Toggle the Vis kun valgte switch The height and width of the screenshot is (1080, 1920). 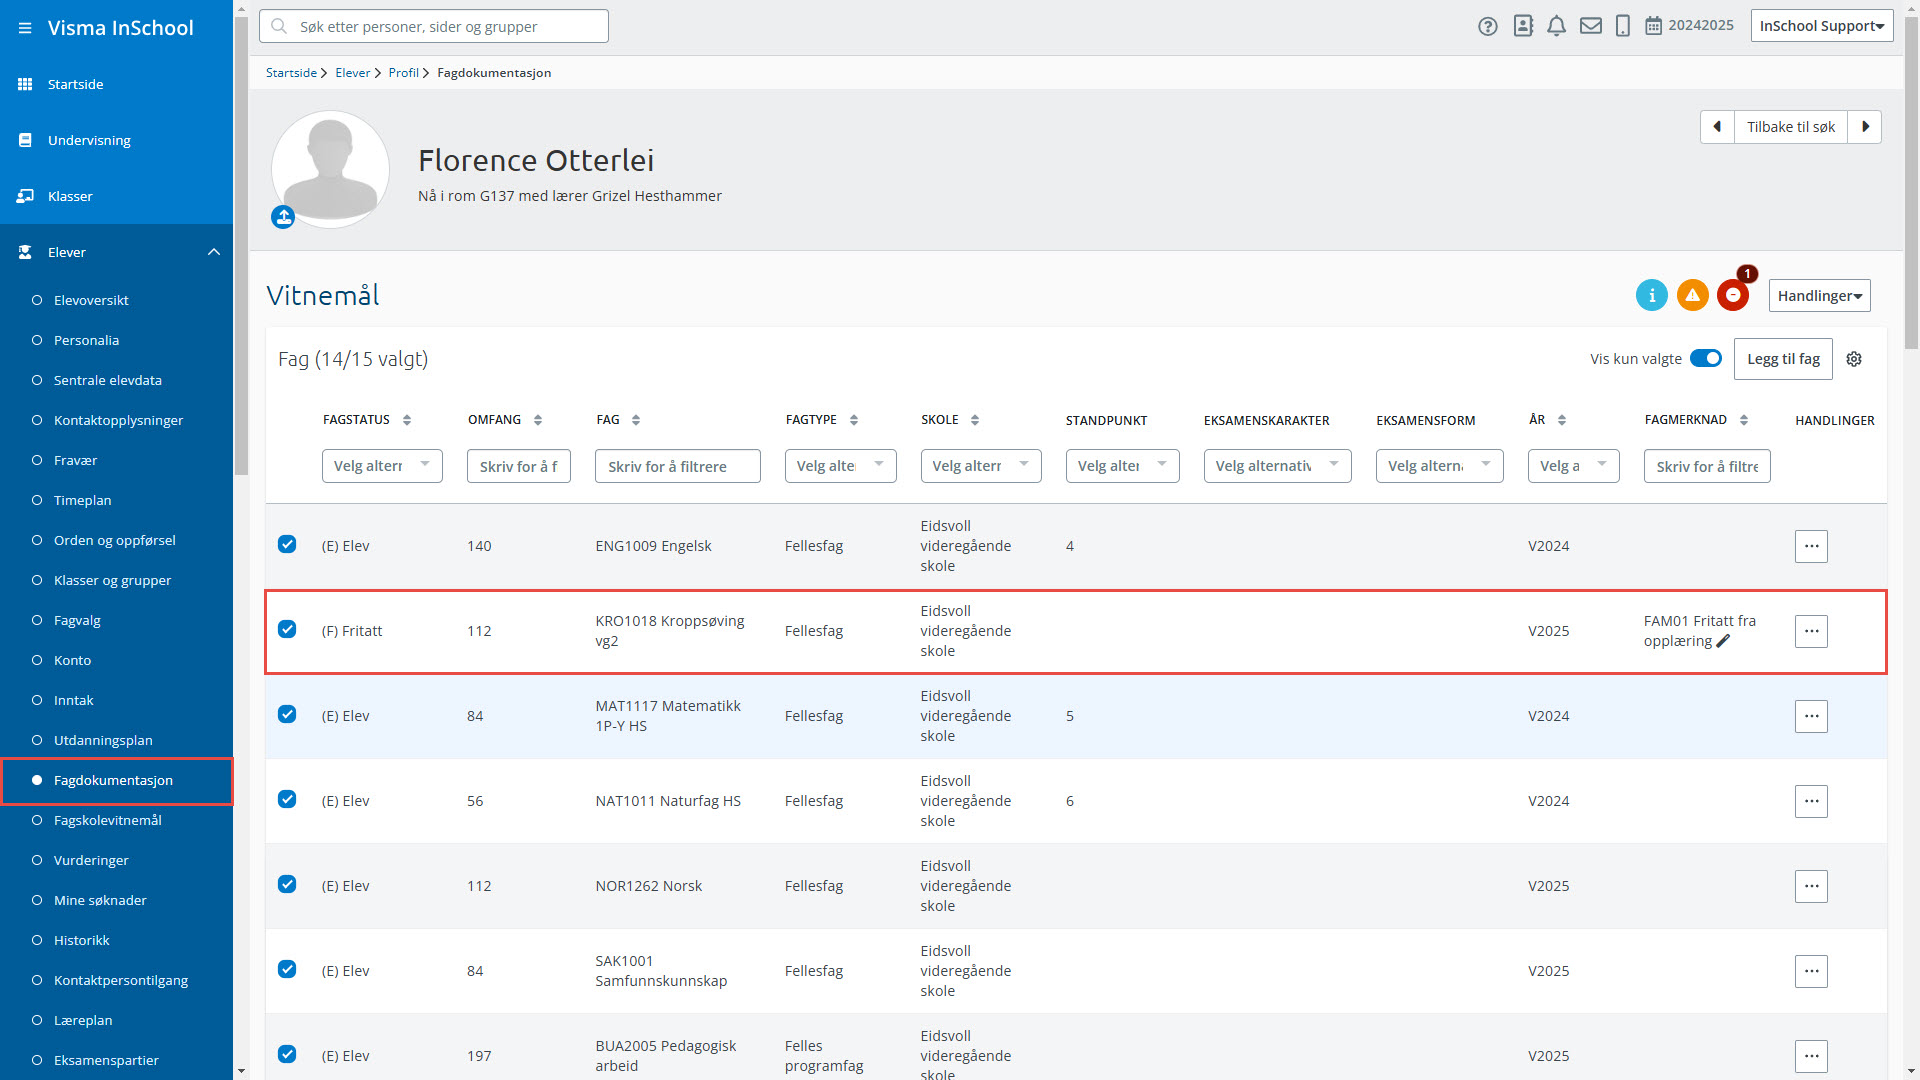click(1706, 359)
